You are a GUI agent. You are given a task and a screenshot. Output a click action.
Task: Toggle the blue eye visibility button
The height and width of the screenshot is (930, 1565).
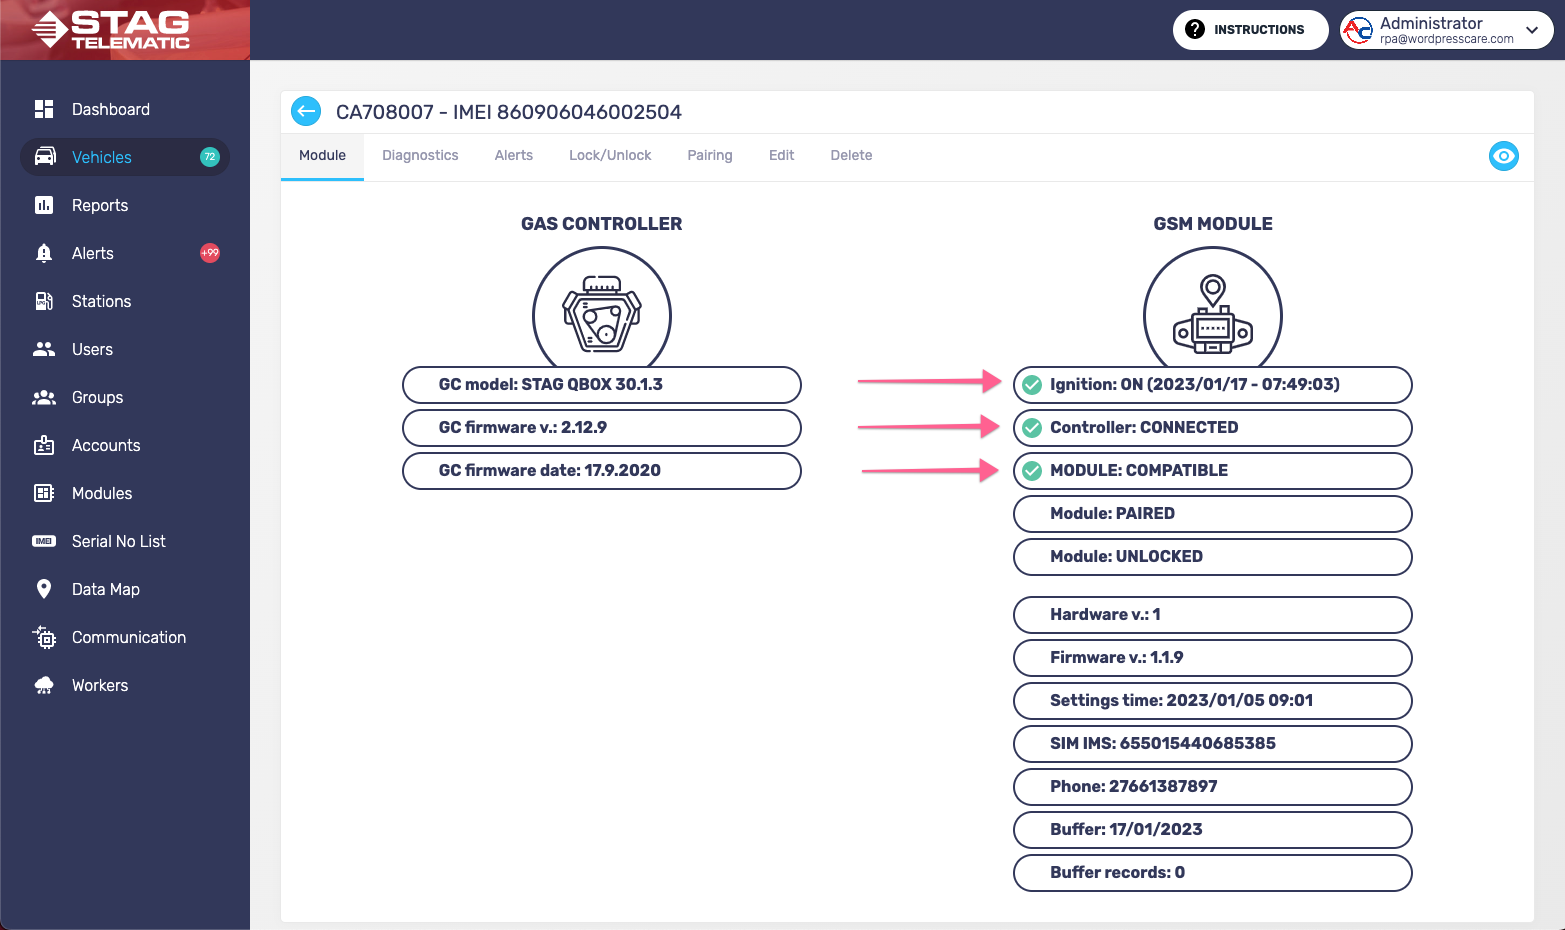tap(1504, 156)
